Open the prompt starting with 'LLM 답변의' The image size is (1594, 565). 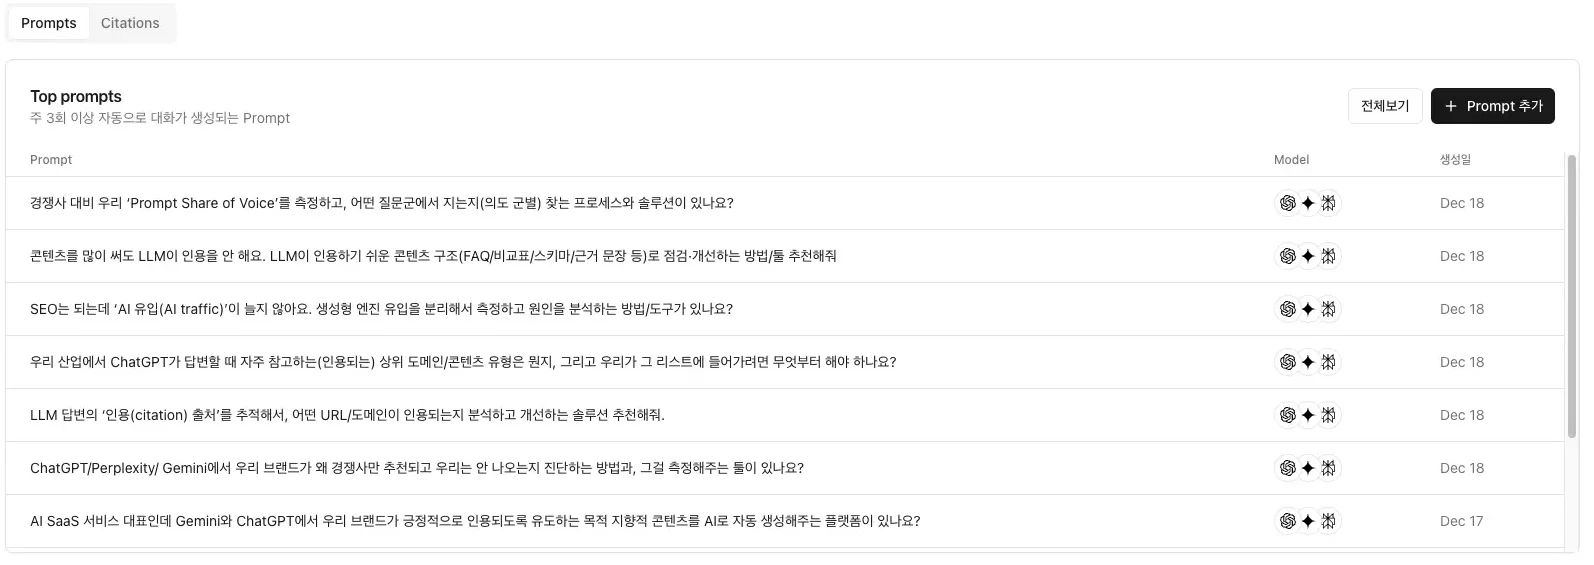tap(347, 415)
